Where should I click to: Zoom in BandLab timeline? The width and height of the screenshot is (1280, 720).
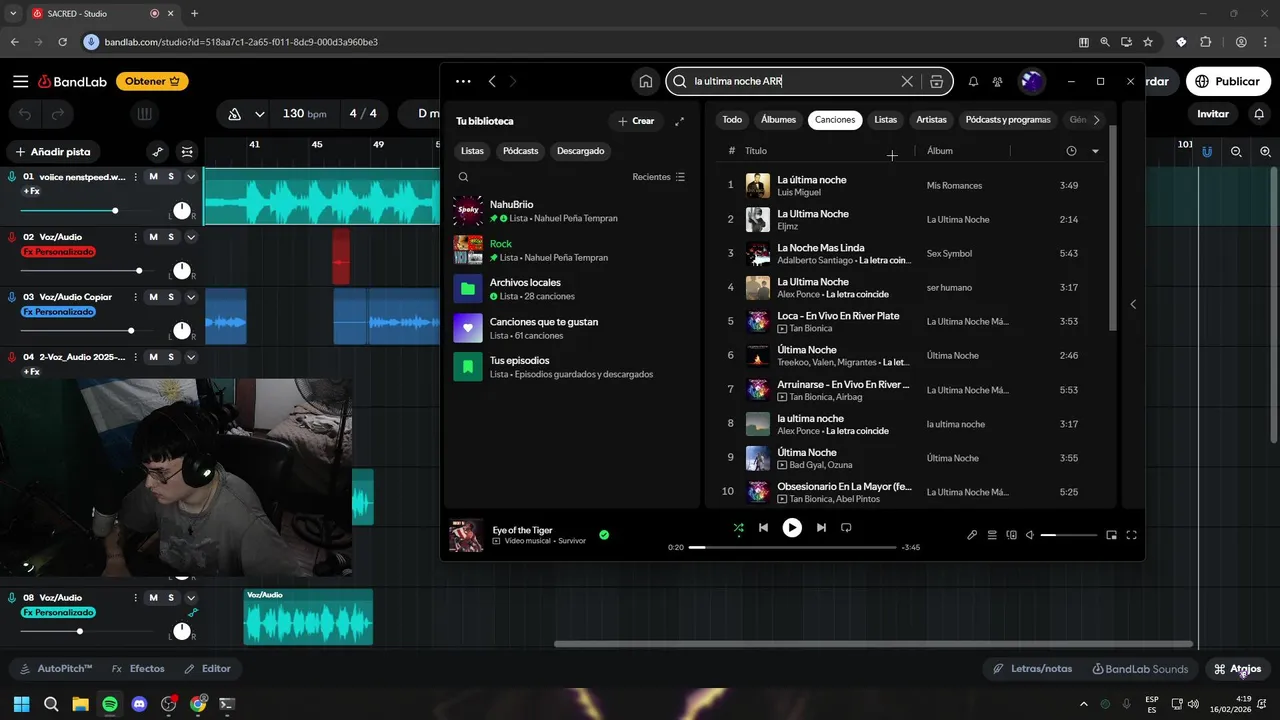[x=1265, y=152]
